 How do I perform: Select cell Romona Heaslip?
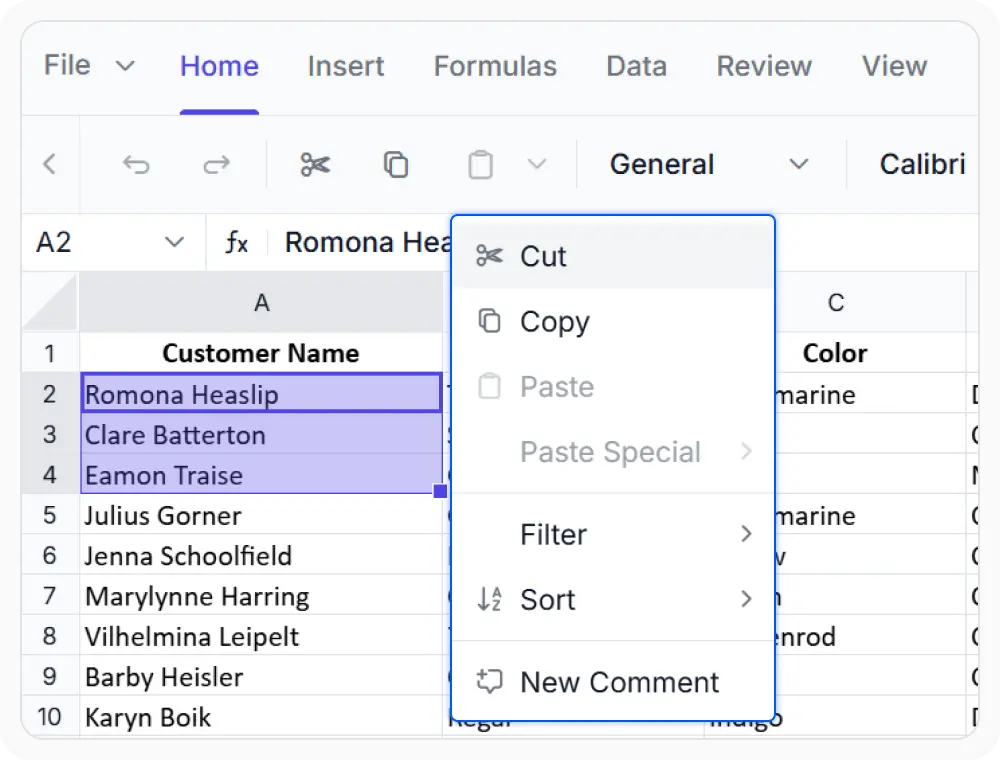pos(261,393)
